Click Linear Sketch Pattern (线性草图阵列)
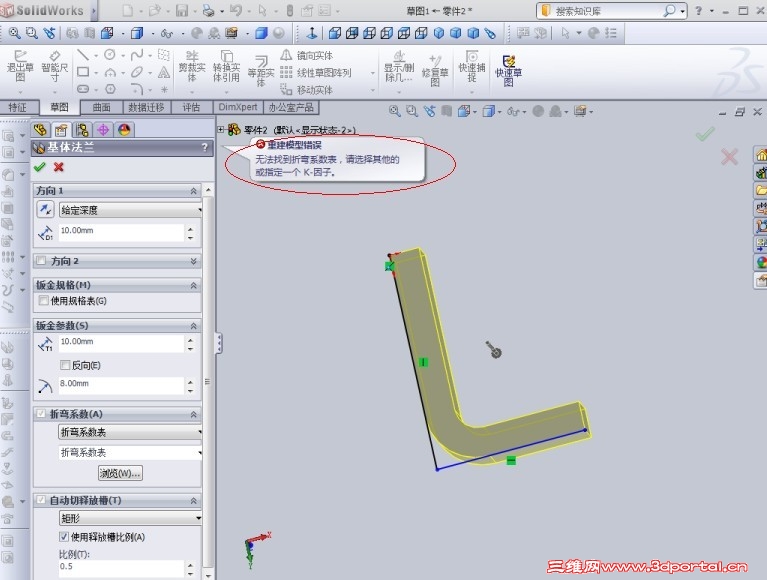This screenshot has width=767, height=580. click(x=316, y=72)
